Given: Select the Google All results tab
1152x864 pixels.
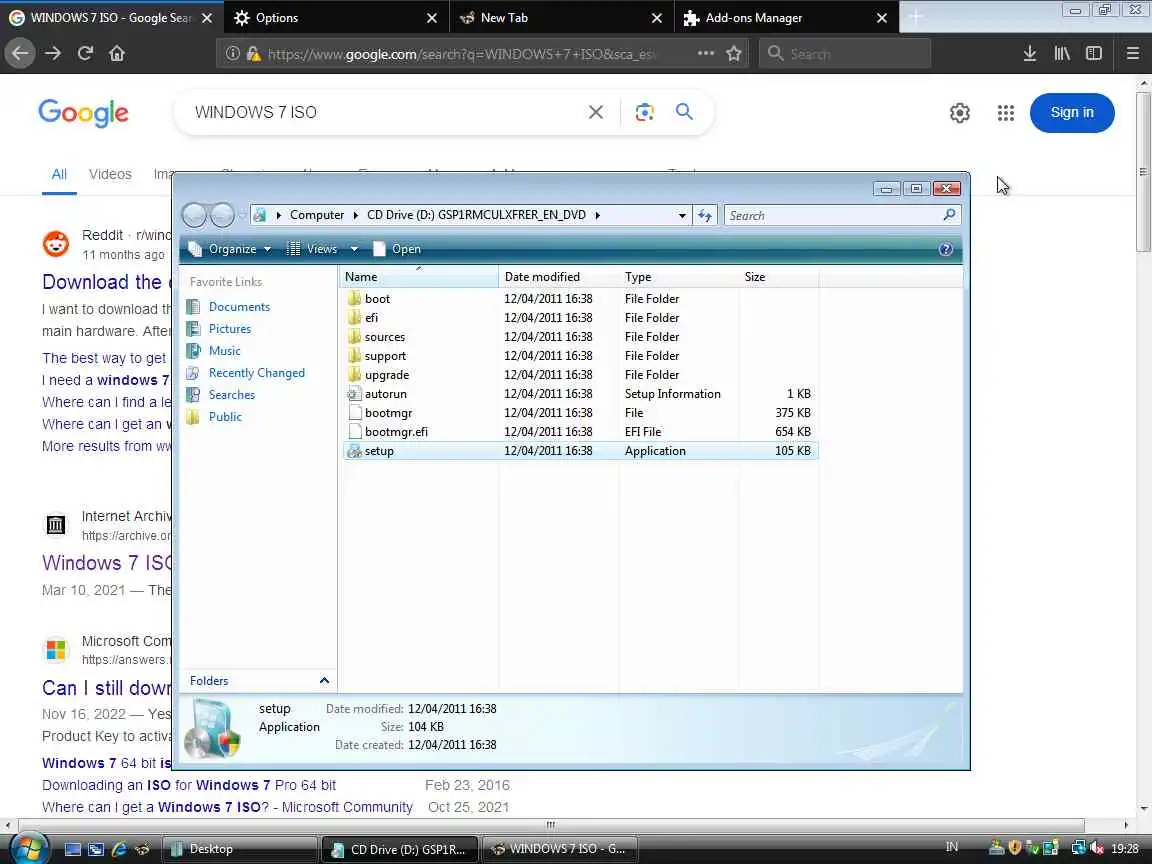Looking at the screenshot, I should (59, 174).
